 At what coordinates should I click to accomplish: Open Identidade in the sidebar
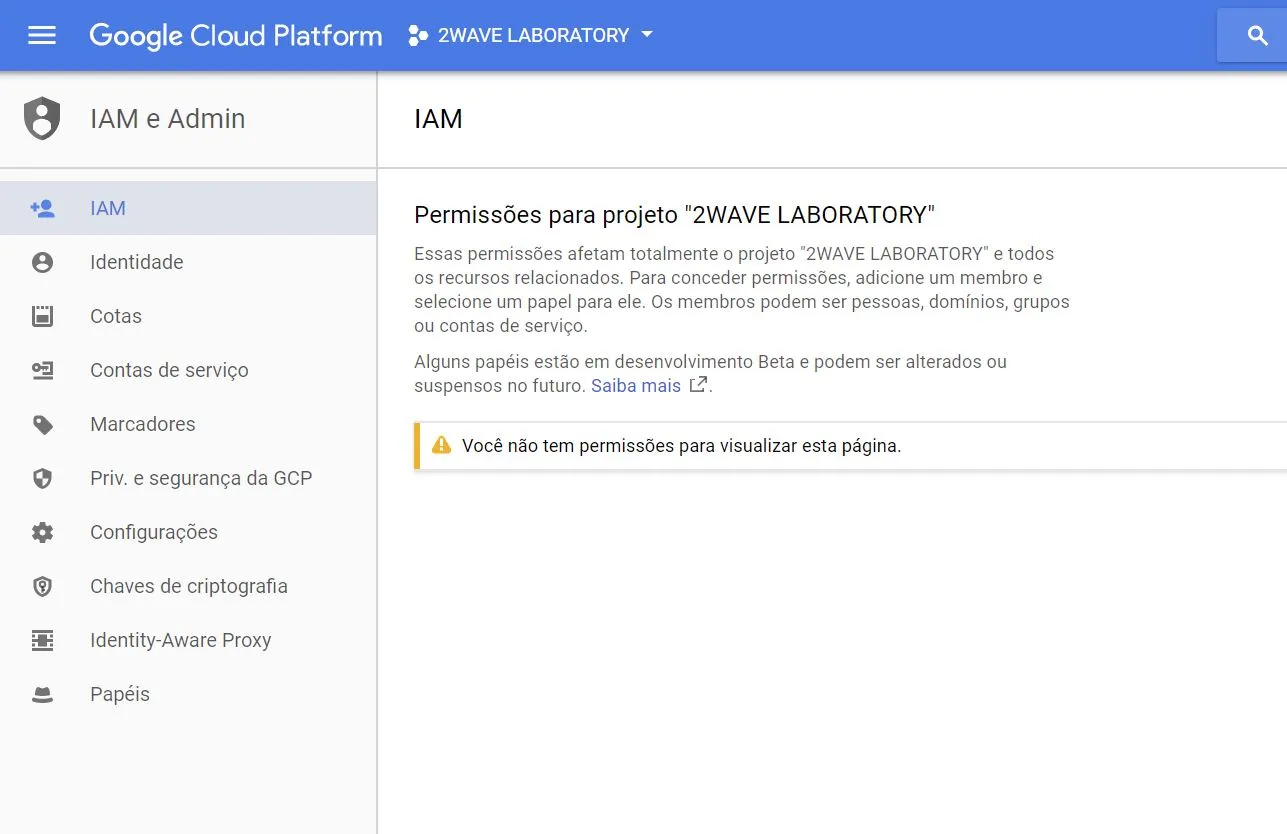pos(188,262)
